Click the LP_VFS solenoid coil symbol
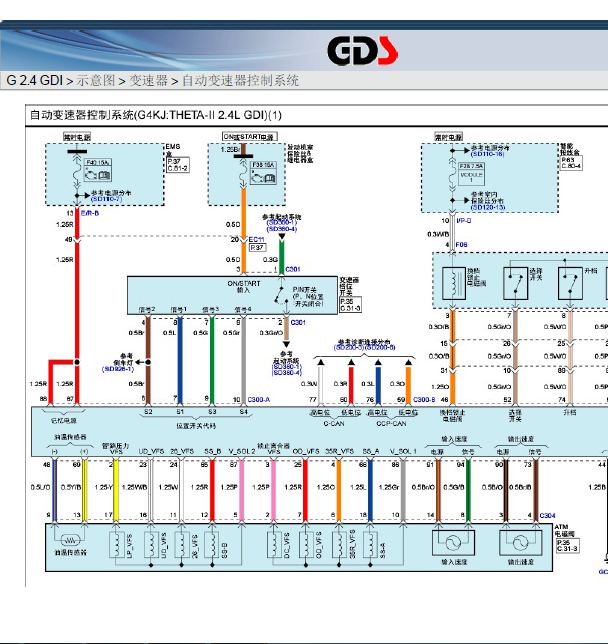The image size is (608, 644). click(x=117, y=545)
